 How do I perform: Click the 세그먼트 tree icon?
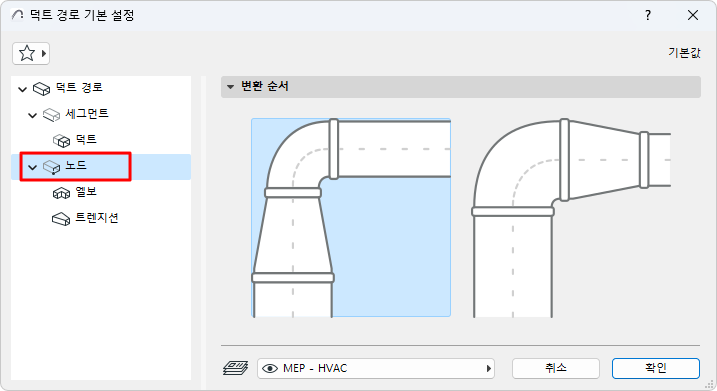(51, 114)
